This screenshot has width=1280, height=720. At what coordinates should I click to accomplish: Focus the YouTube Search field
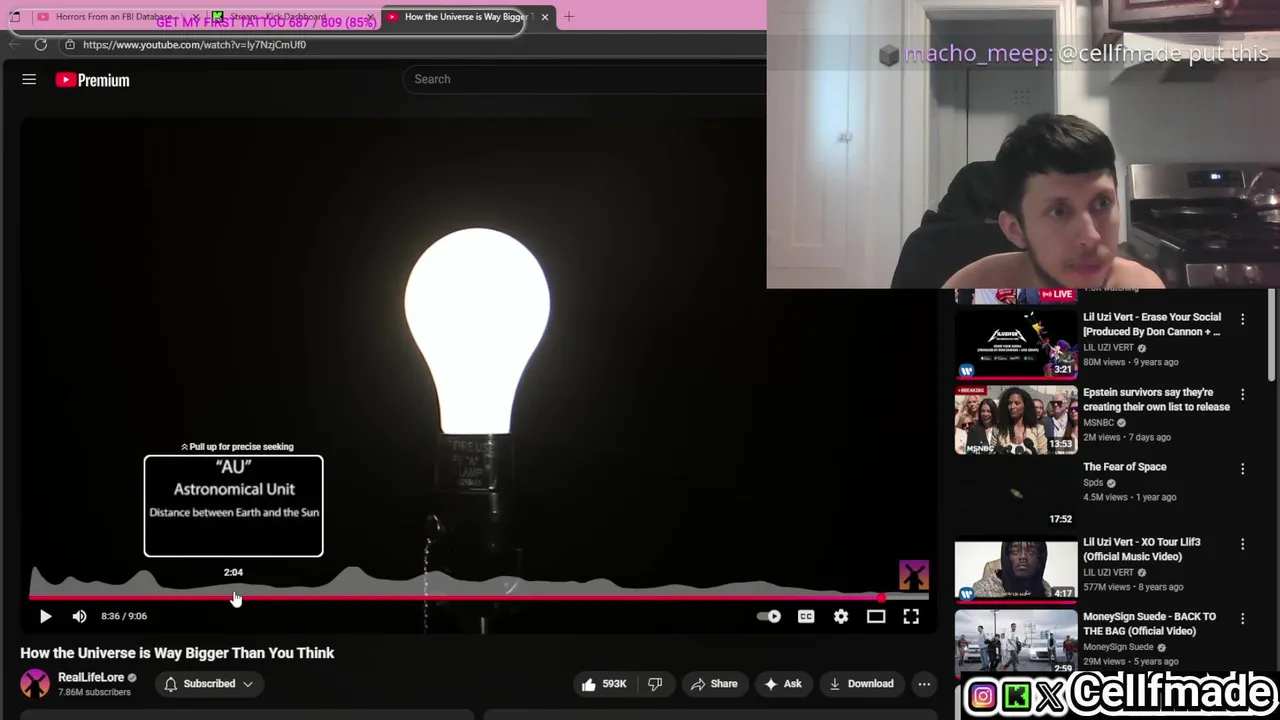tap(585, 79)
